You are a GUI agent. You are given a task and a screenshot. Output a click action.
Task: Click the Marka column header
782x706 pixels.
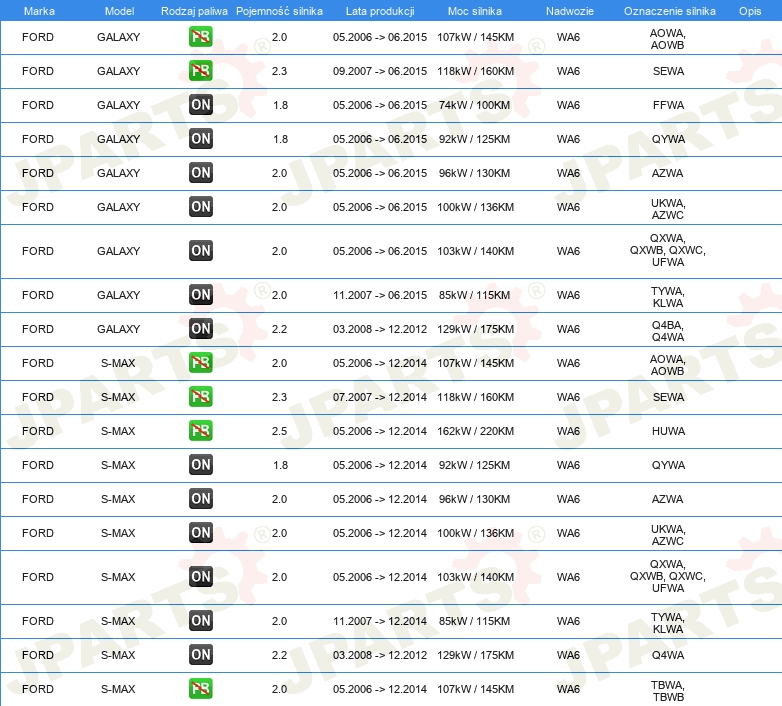pyautogui.click(x=39, y=11)
